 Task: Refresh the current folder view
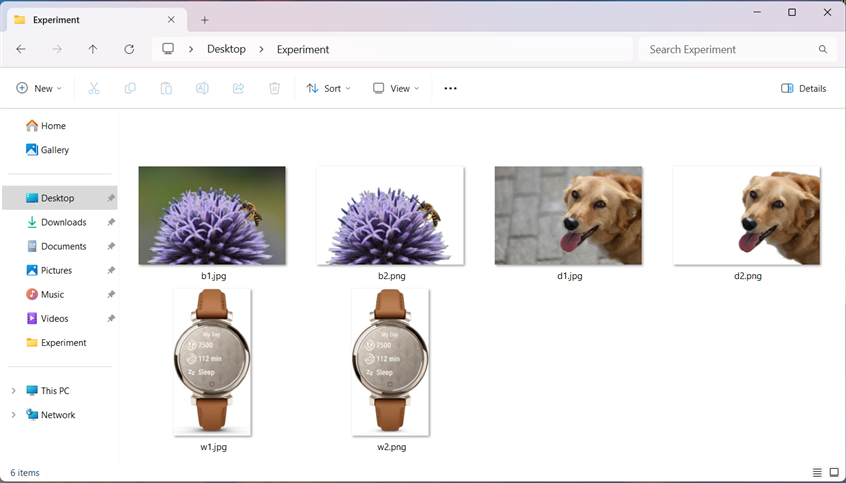129,49
